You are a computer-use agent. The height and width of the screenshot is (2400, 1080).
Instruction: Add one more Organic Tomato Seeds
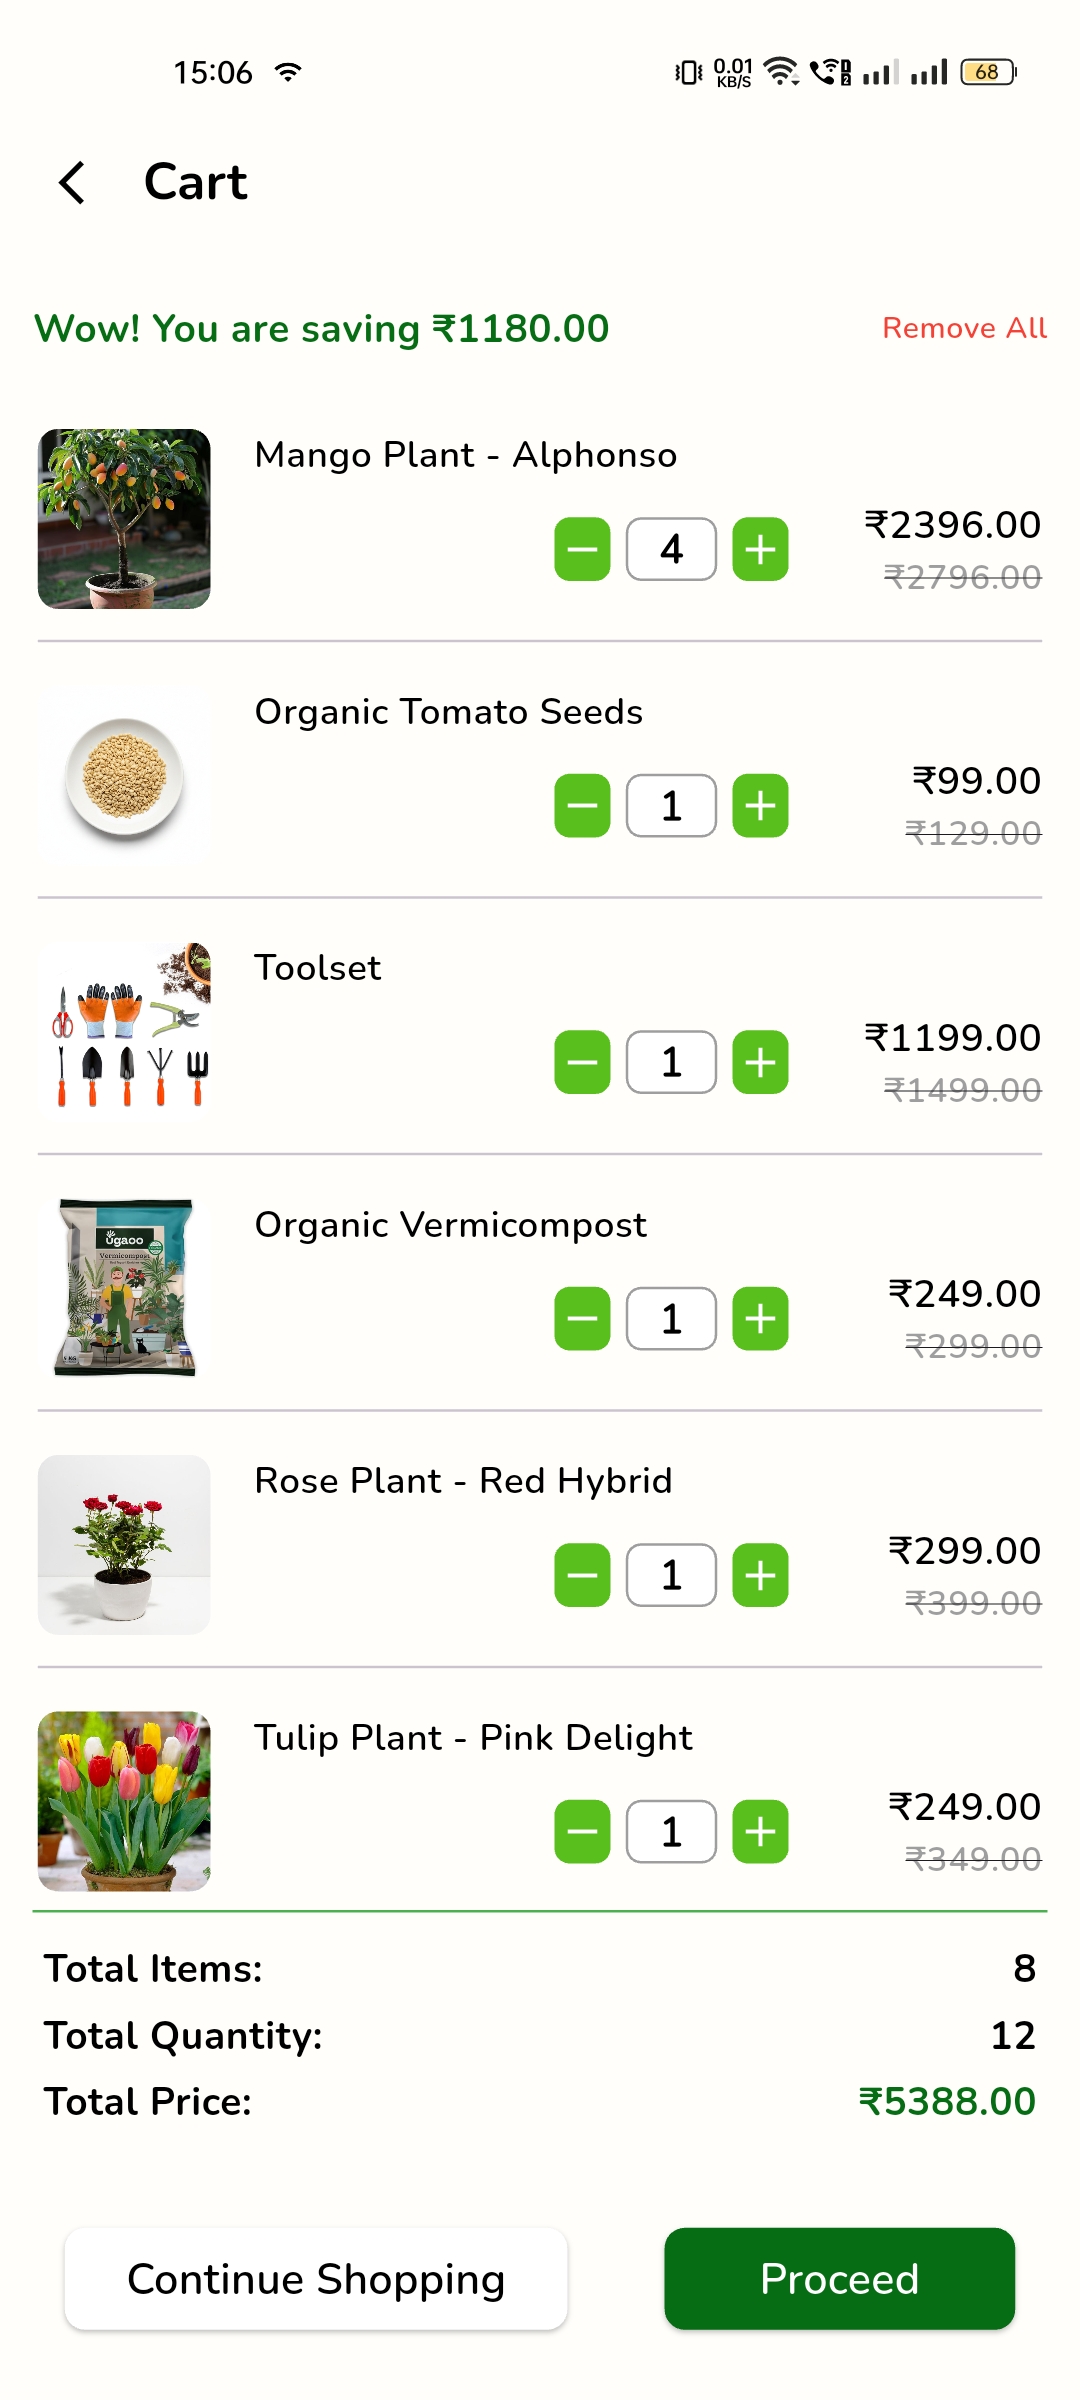point(760,805)
